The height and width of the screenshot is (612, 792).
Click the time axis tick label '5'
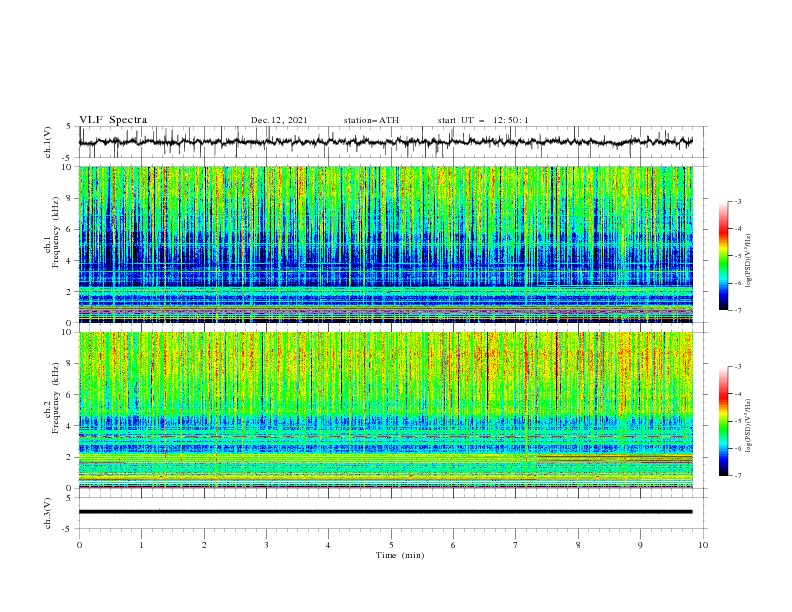click(391, 545)
